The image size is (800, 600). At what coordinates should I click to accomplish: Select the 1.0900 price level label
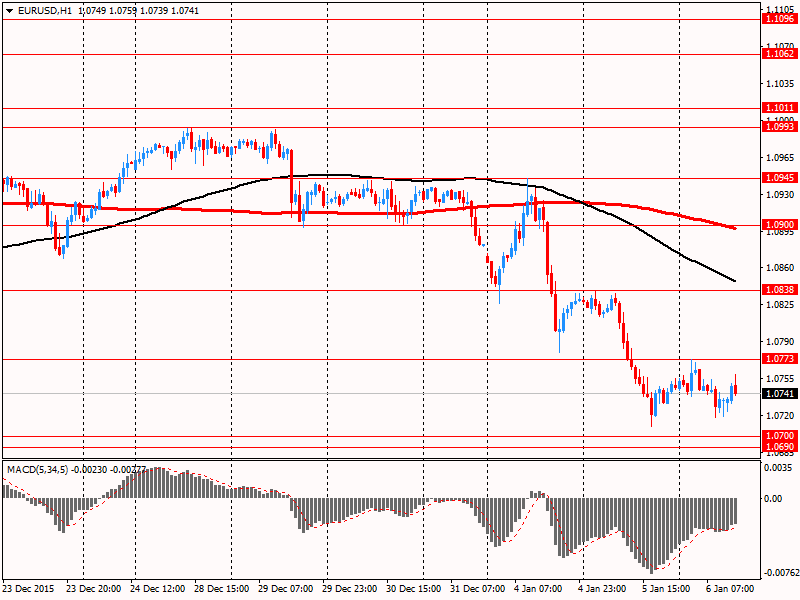pos(779,224)
